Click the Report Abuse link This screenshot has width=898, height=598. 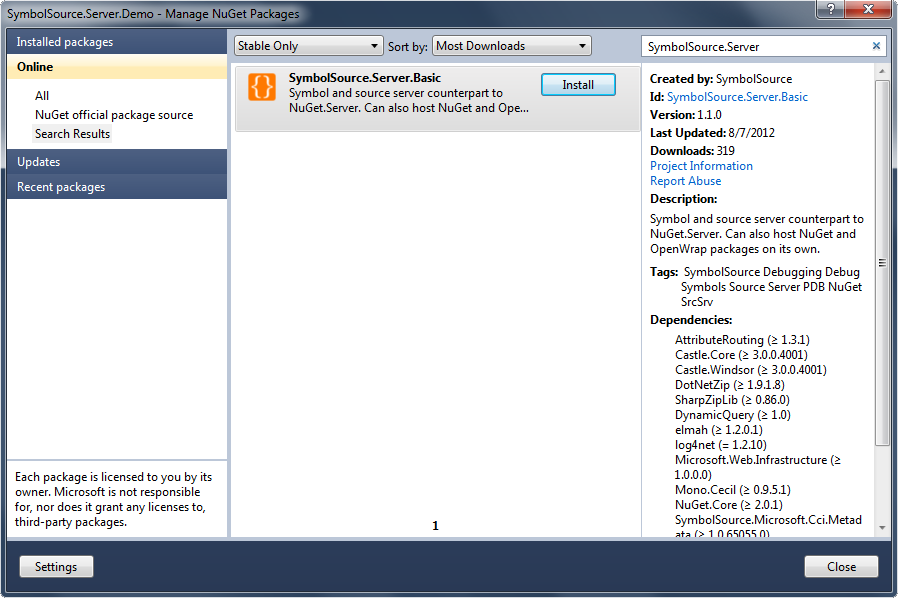pyautogui.click(x=686, y=180)
